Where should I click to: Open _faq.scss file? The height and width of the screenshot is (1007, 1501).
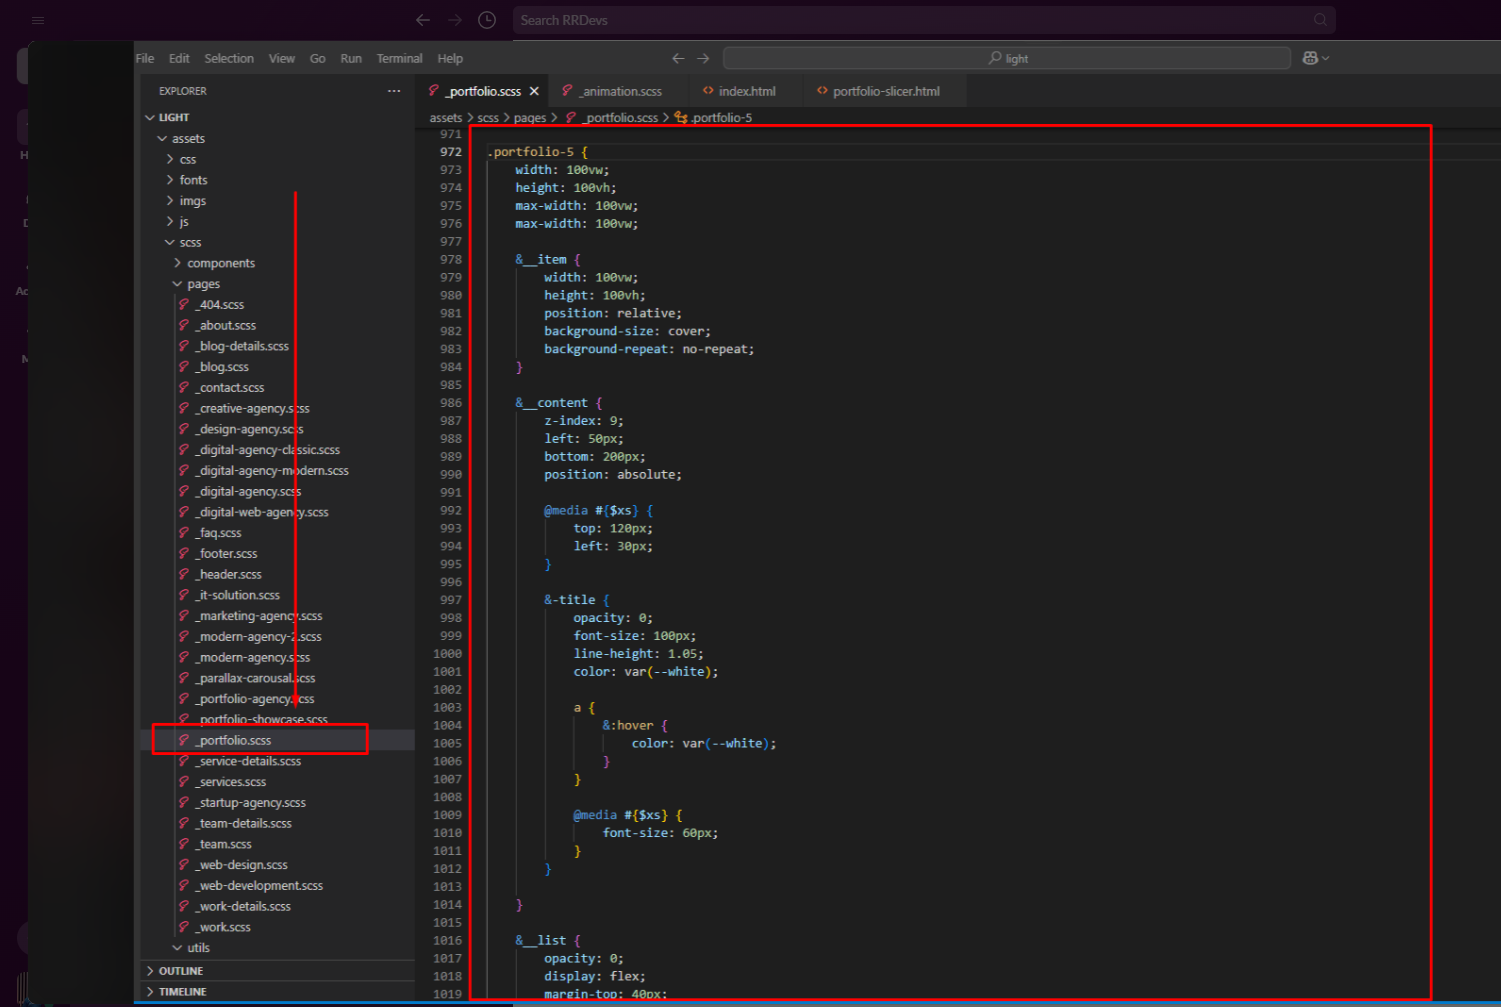click(219, 533)
